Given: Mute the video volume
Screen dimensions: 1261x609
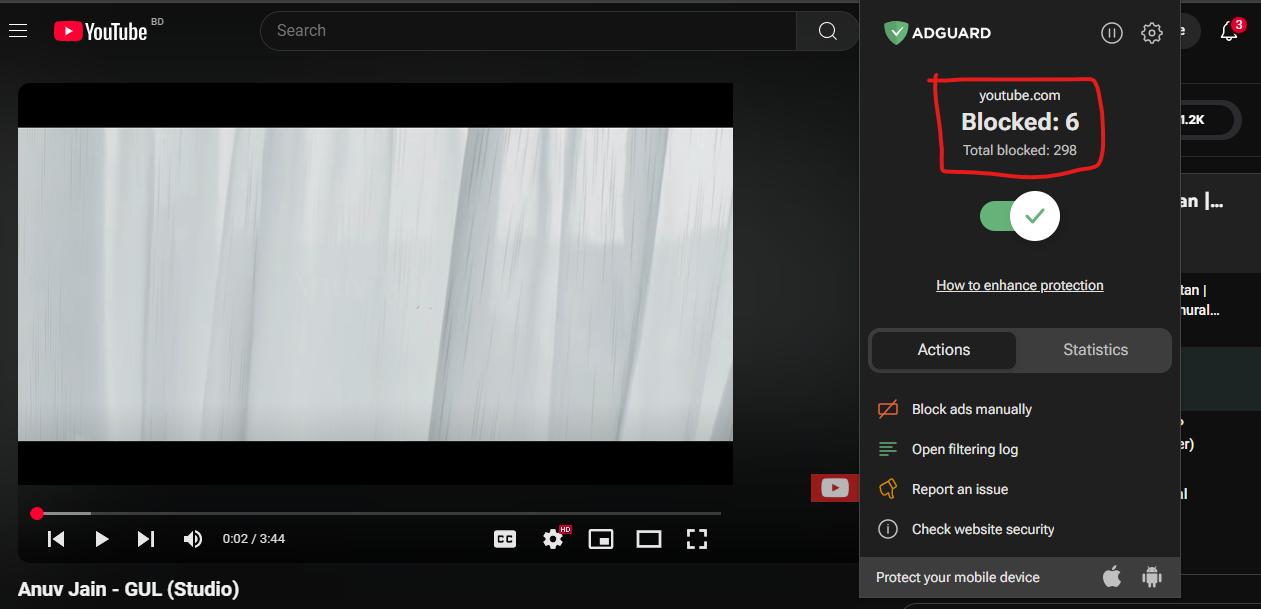Looking at the screenshot, I should (x=193, y=539).
